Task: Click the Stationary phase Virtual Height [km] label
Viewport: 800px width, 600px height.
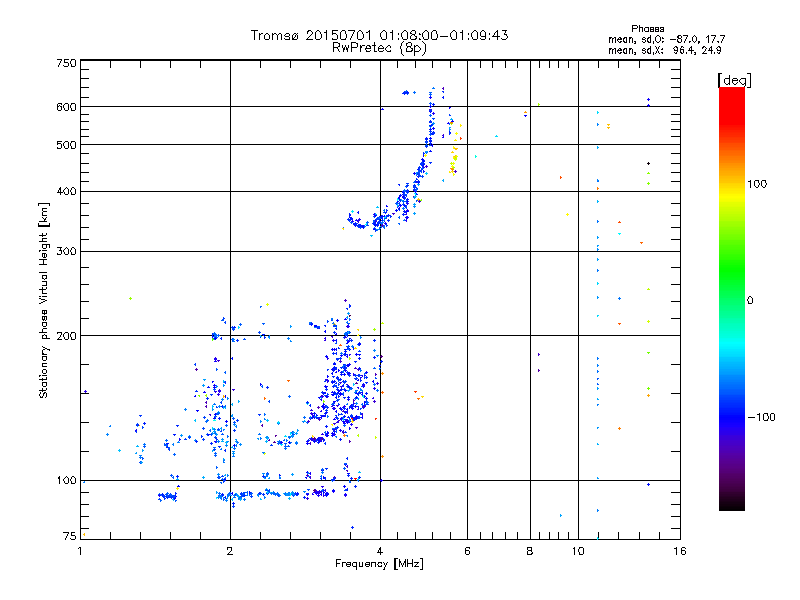Action: [x=44, y=300]
